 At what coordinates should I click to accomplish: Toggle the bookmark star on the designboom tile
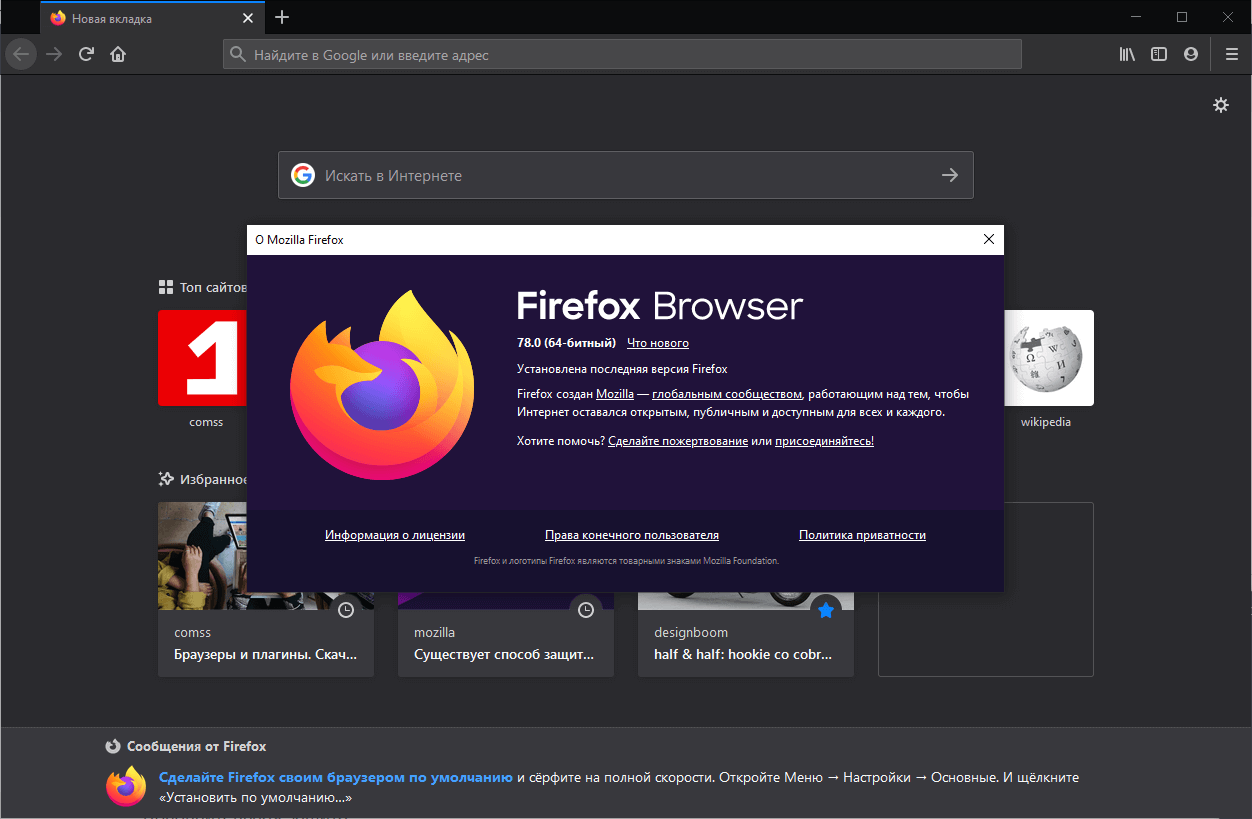[825, 609]
